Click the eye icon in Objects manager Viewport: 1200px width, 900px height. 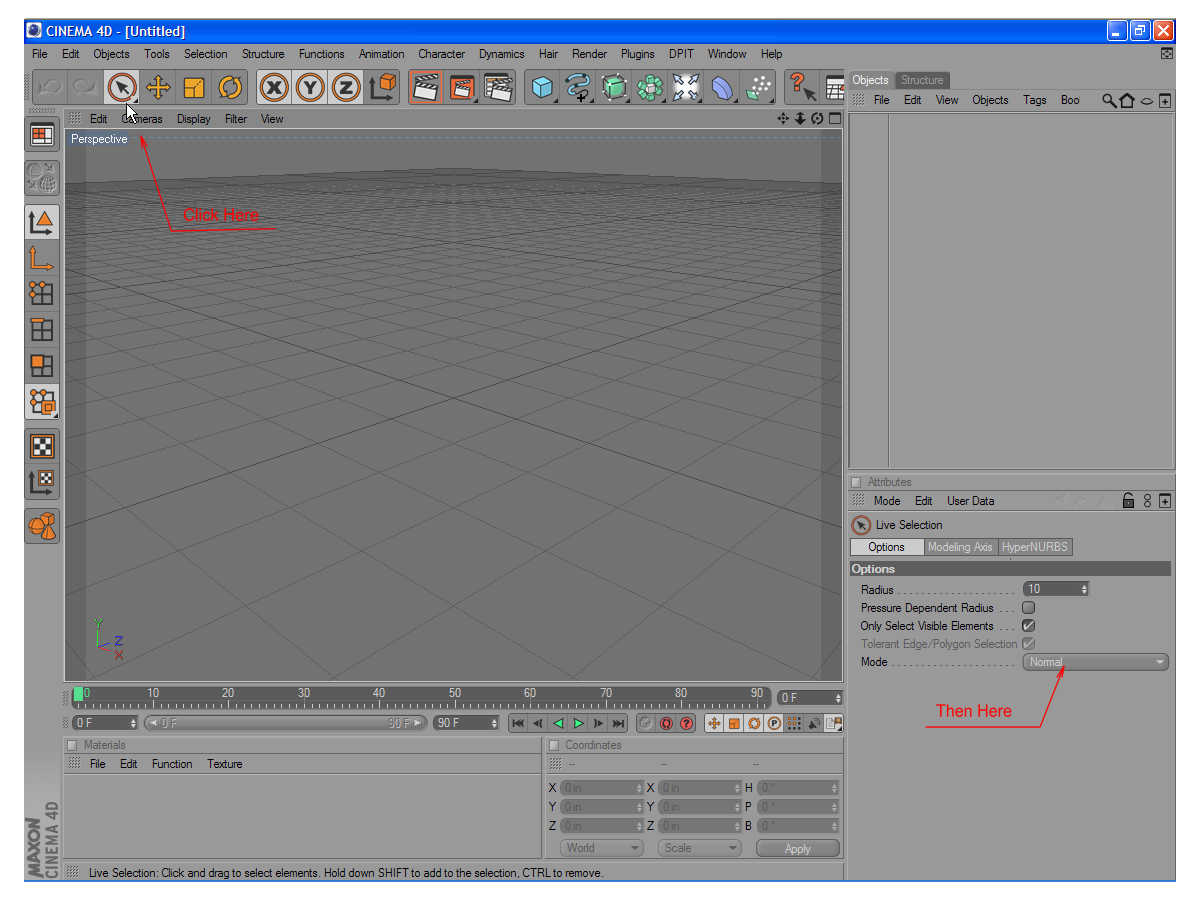point(1147,100)
